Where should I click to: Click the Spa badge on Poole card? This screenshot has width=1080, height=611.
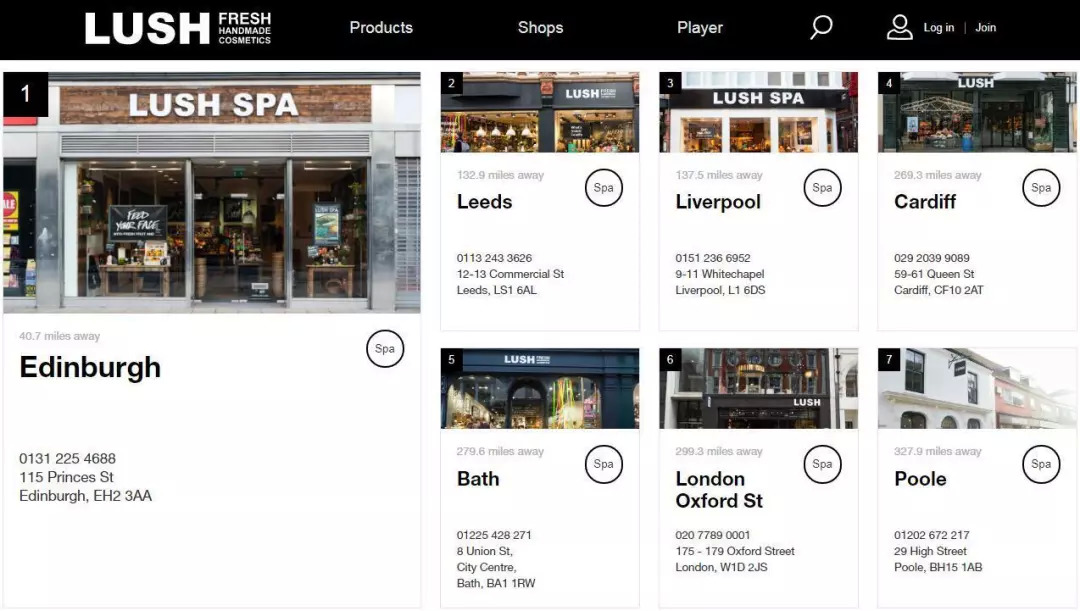1041,464
